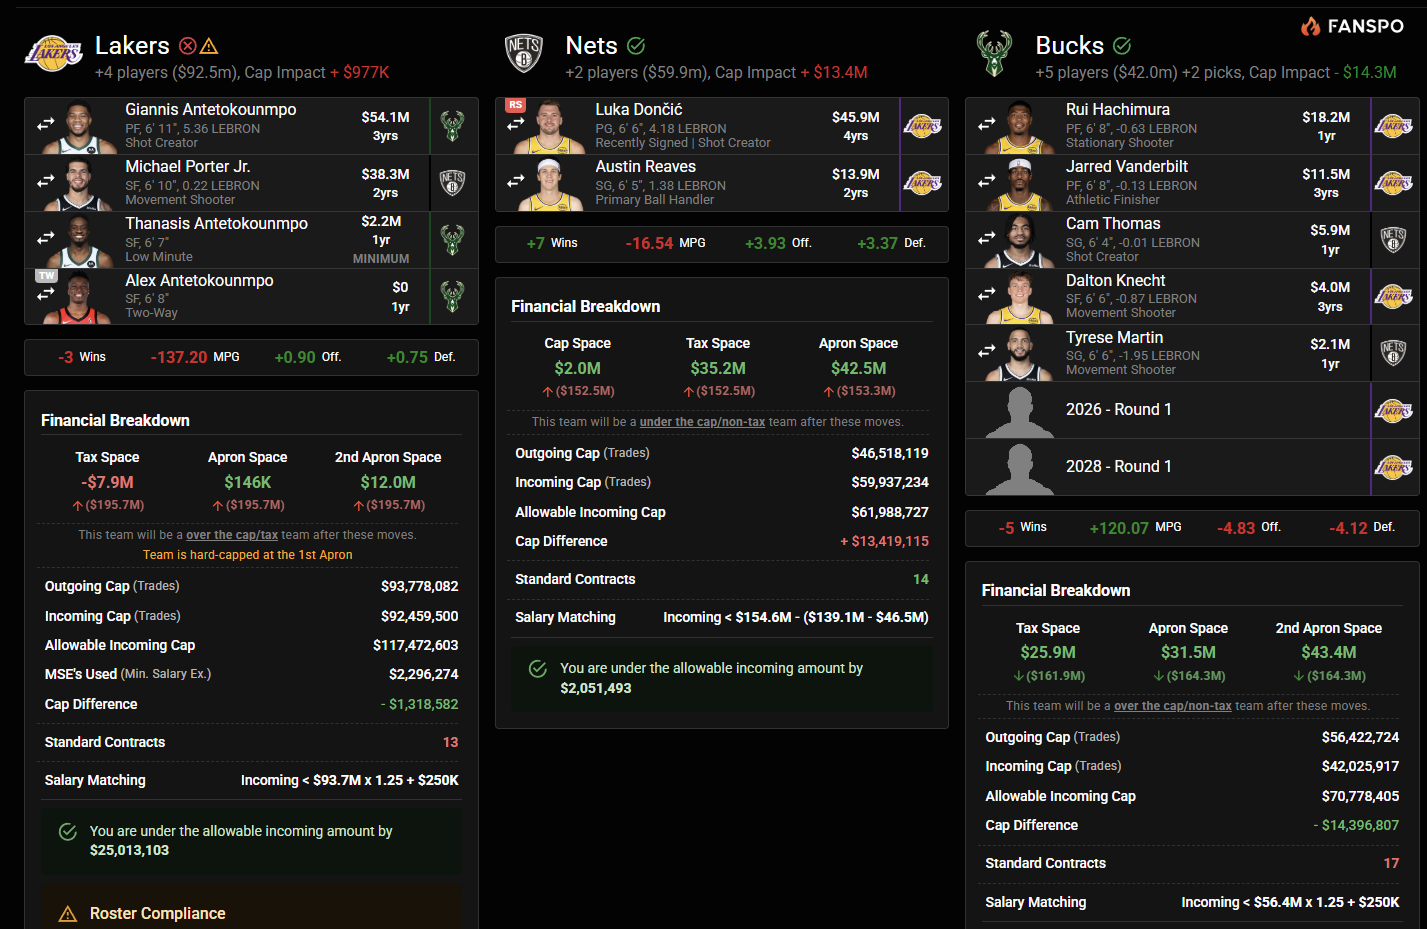Viewport: 1427px width, 929px height.
Task: Click Nets origin logo on Cam Thomas row
Action: coord(1394,239)
